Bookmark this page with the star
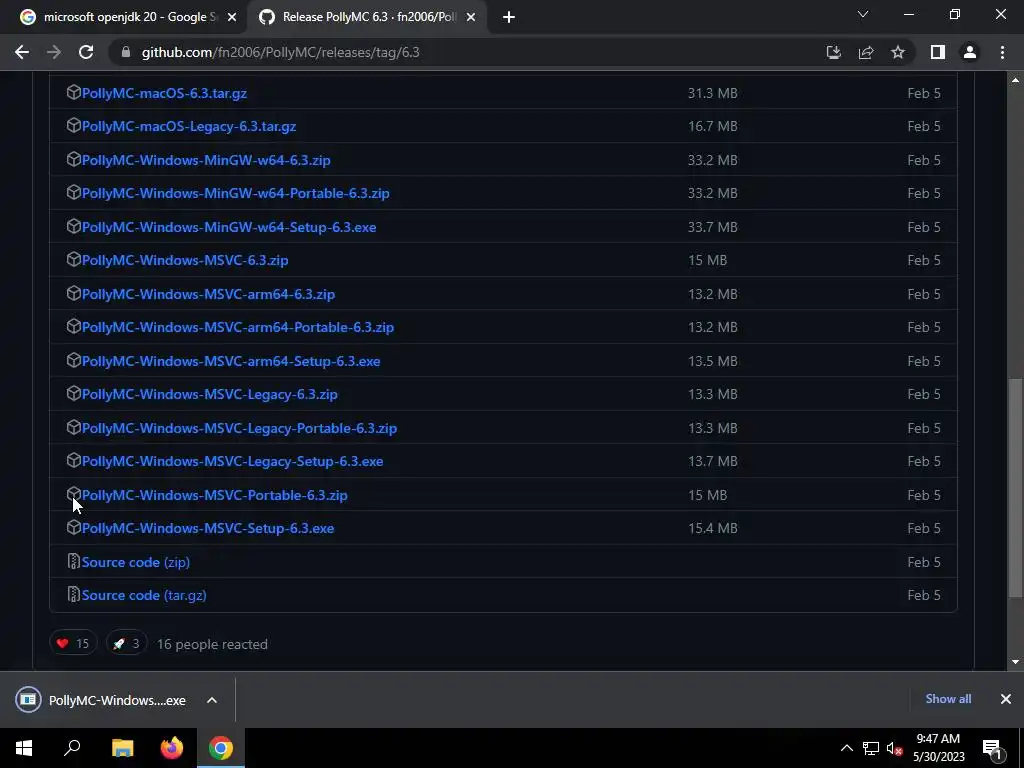The height and width of the screenshot is (768, 1024). click(898, 52)
